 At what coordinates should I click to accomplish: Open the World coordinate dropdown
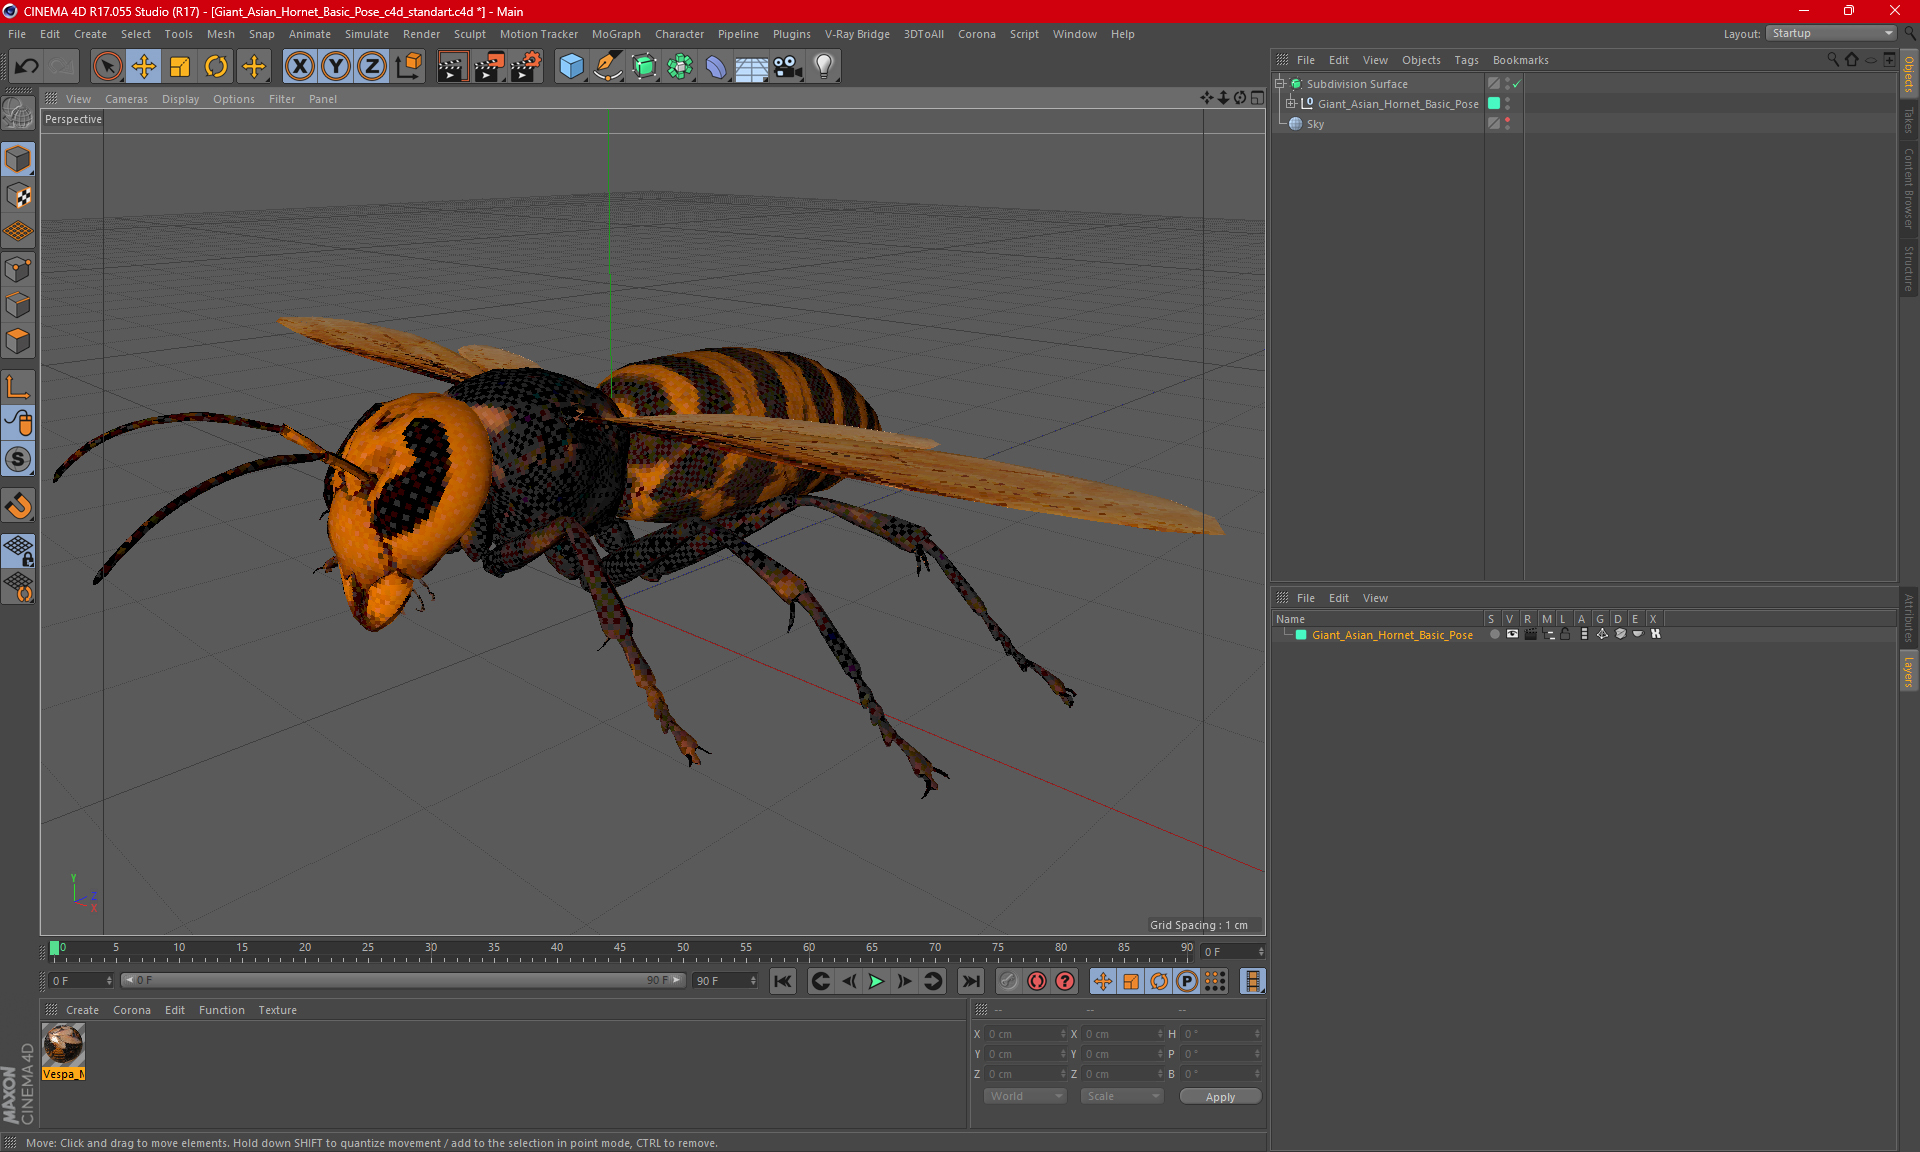pos(1025,1096)
